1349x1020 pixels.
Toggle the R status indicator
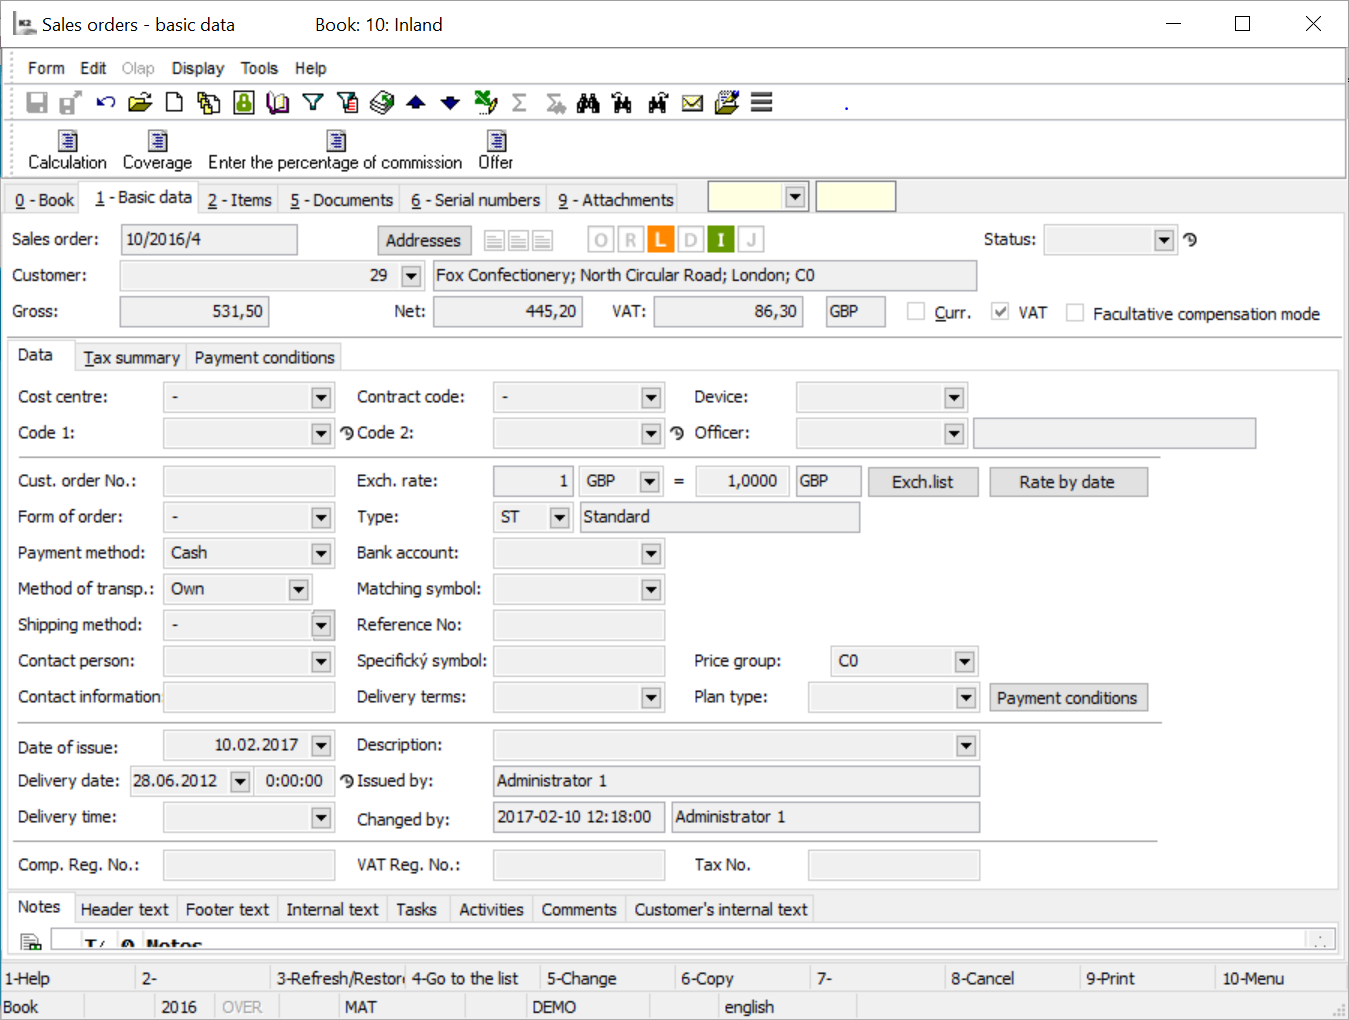click(x=630, y=240)
